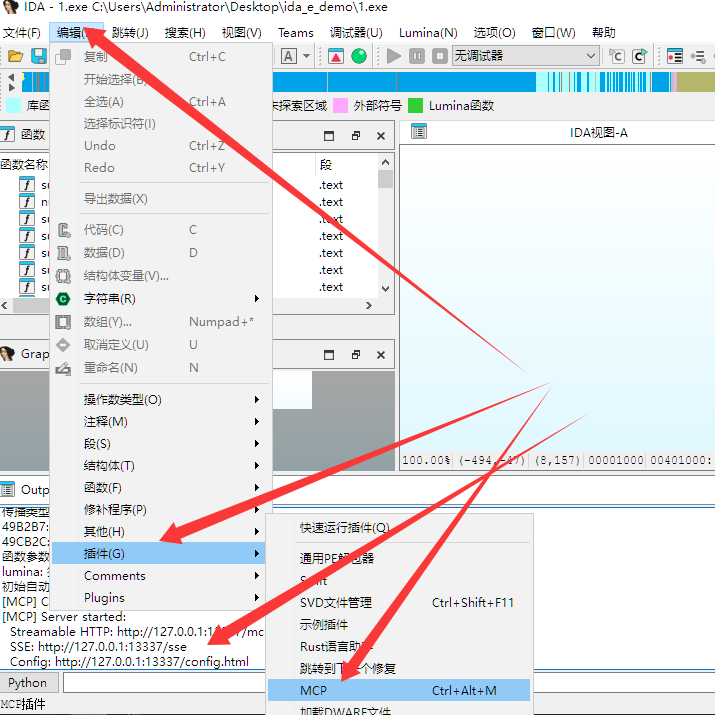The height and width of the screenshot is (715, 715).
Task: Click the text 'A' toolbar icon
Action: [288, 56]
